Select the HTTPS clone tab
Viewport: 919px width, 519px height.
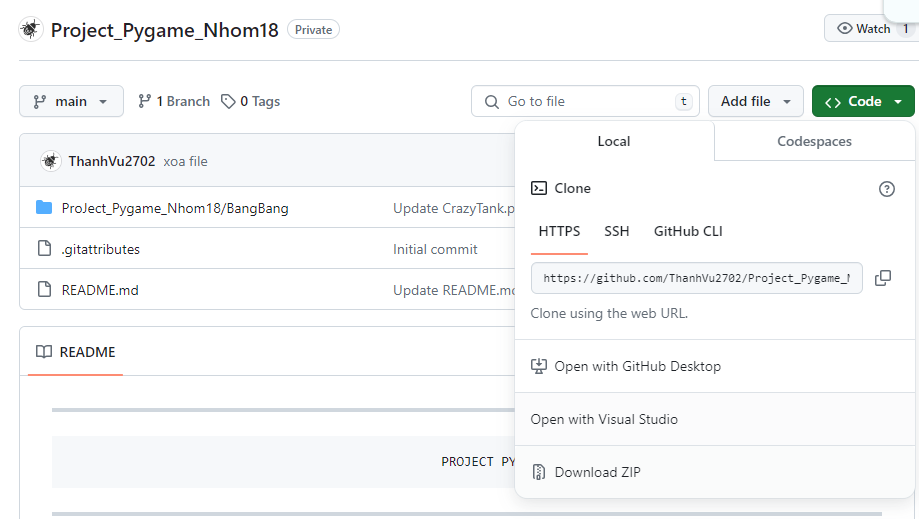(x=559, y=231)
